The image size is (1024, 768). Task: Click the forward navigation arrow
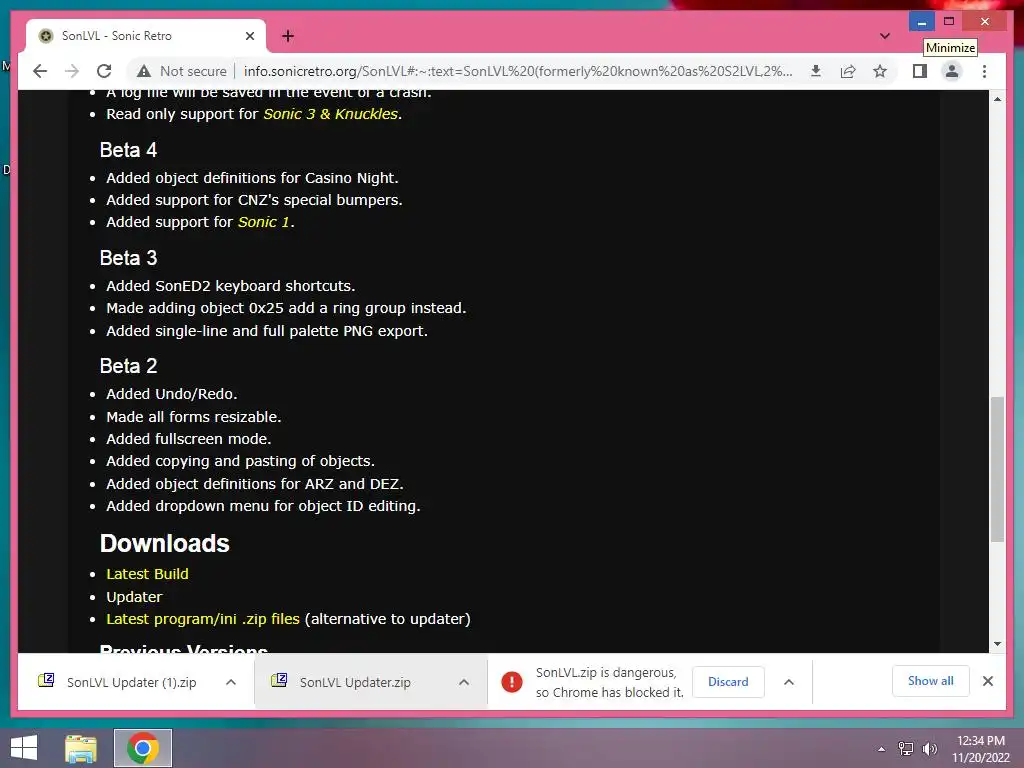click(72, 71)
